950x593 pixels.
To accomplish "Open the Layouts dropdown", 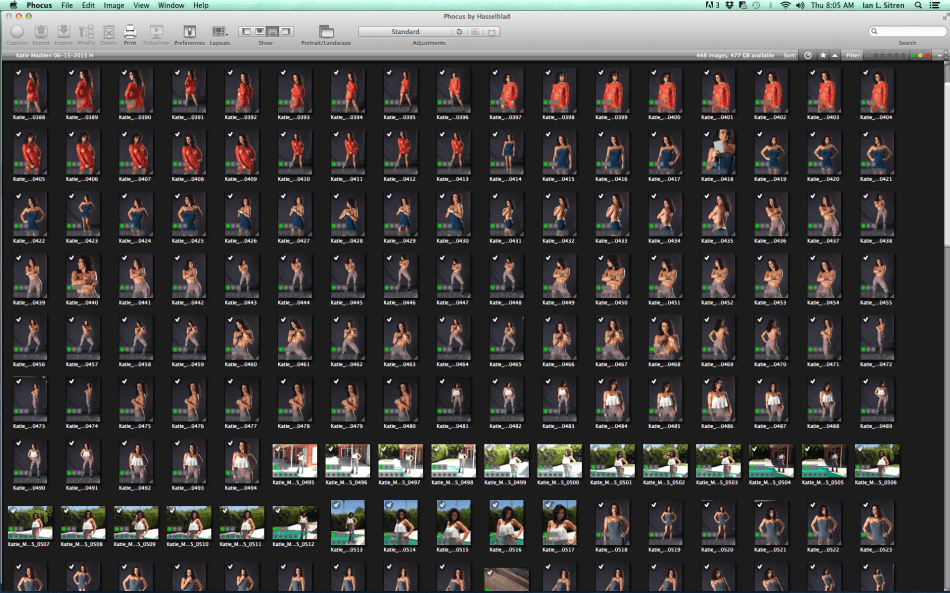I will (x=219, y=33).
